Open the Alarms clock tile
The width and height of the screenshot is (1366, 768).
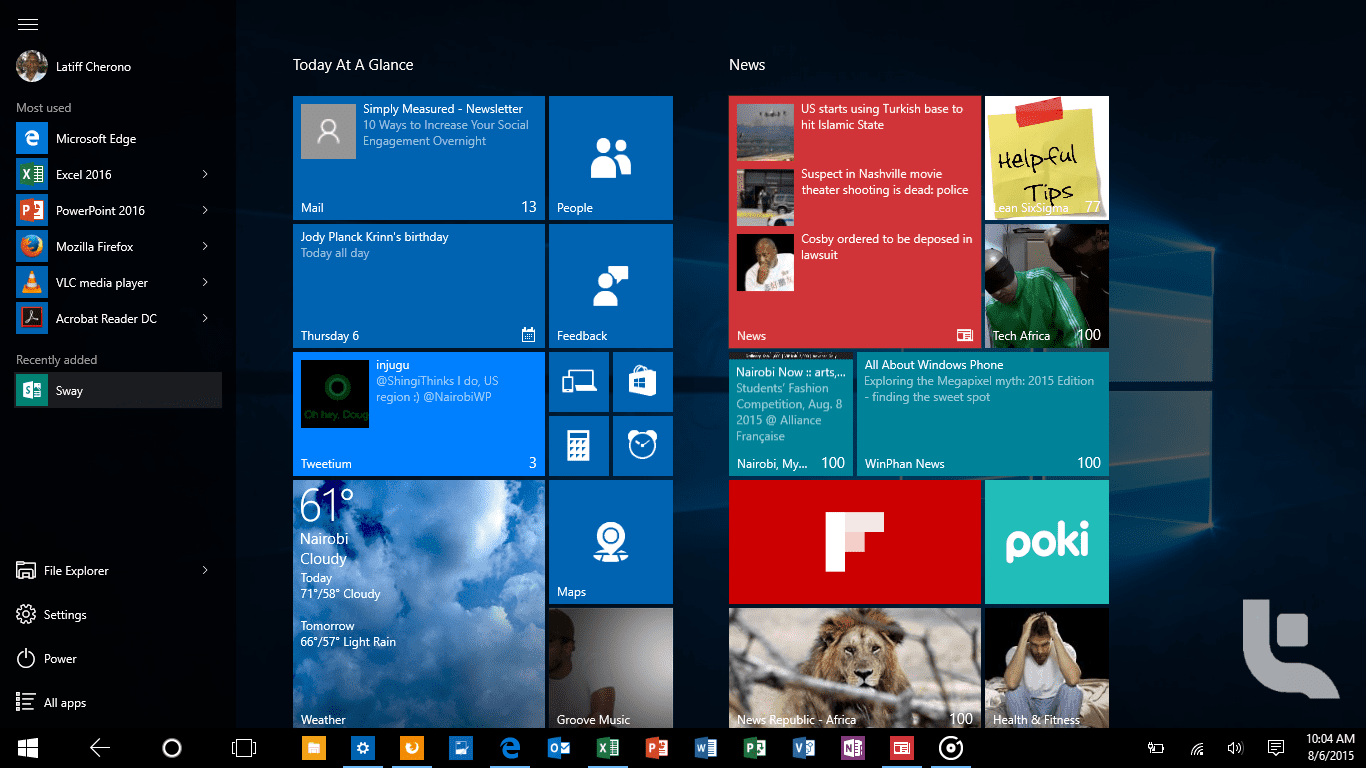click(x=643, y=446)
